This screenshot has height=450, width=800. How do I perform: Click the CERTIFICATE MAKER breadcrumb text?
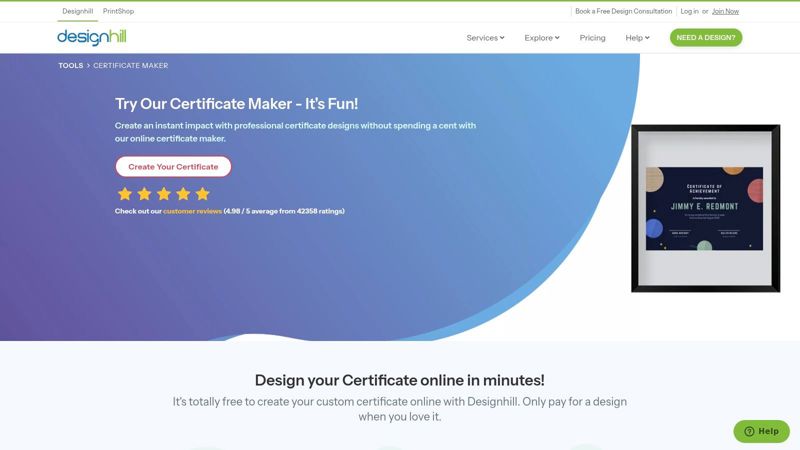pos(131,65)
